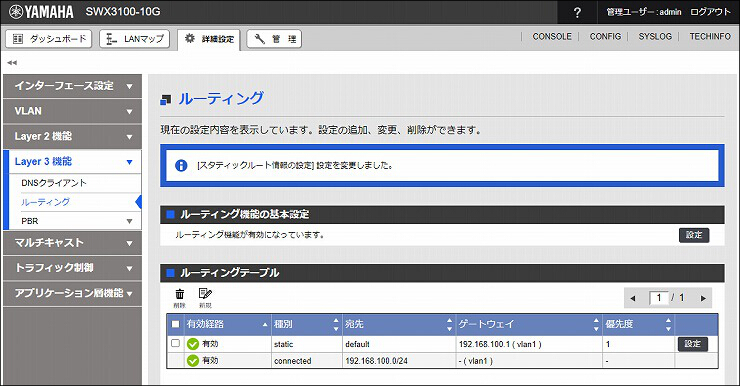Check the static default route checkbox

click(x=175, y=344)
